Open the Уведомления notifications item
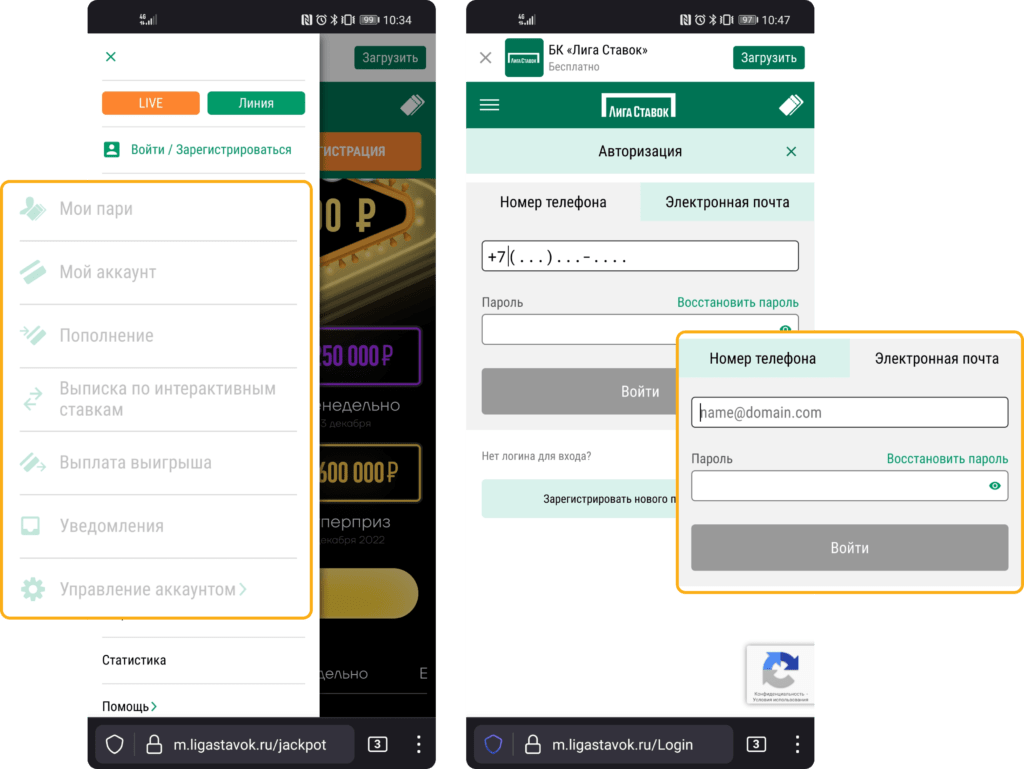Viewport: 1024px width, 769px height. click(111, 526)
